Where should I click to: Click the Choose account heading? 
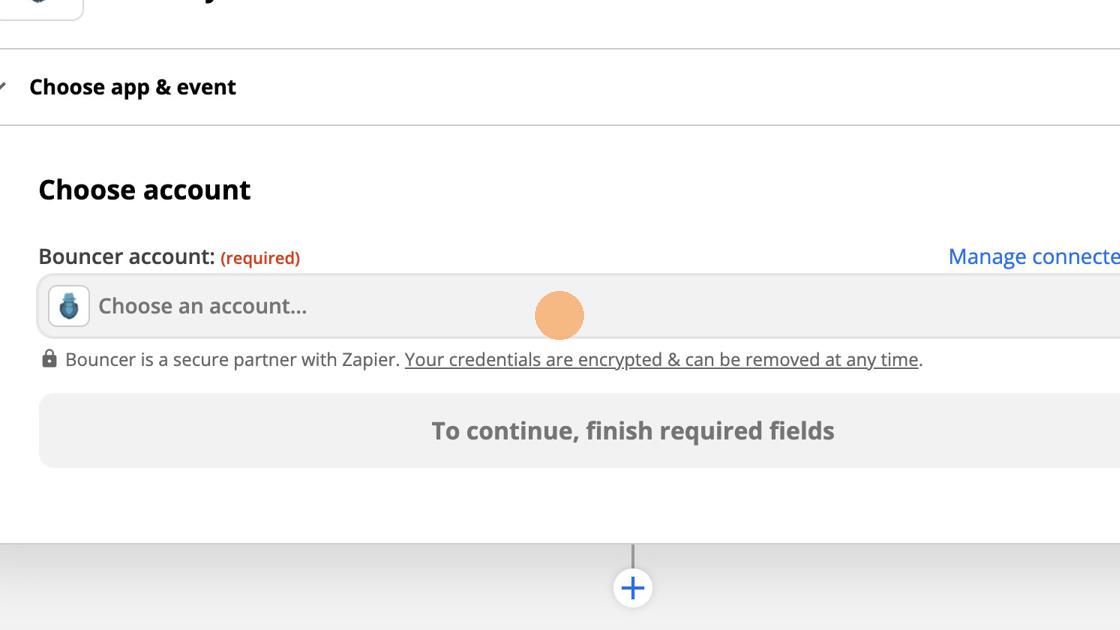144,190
